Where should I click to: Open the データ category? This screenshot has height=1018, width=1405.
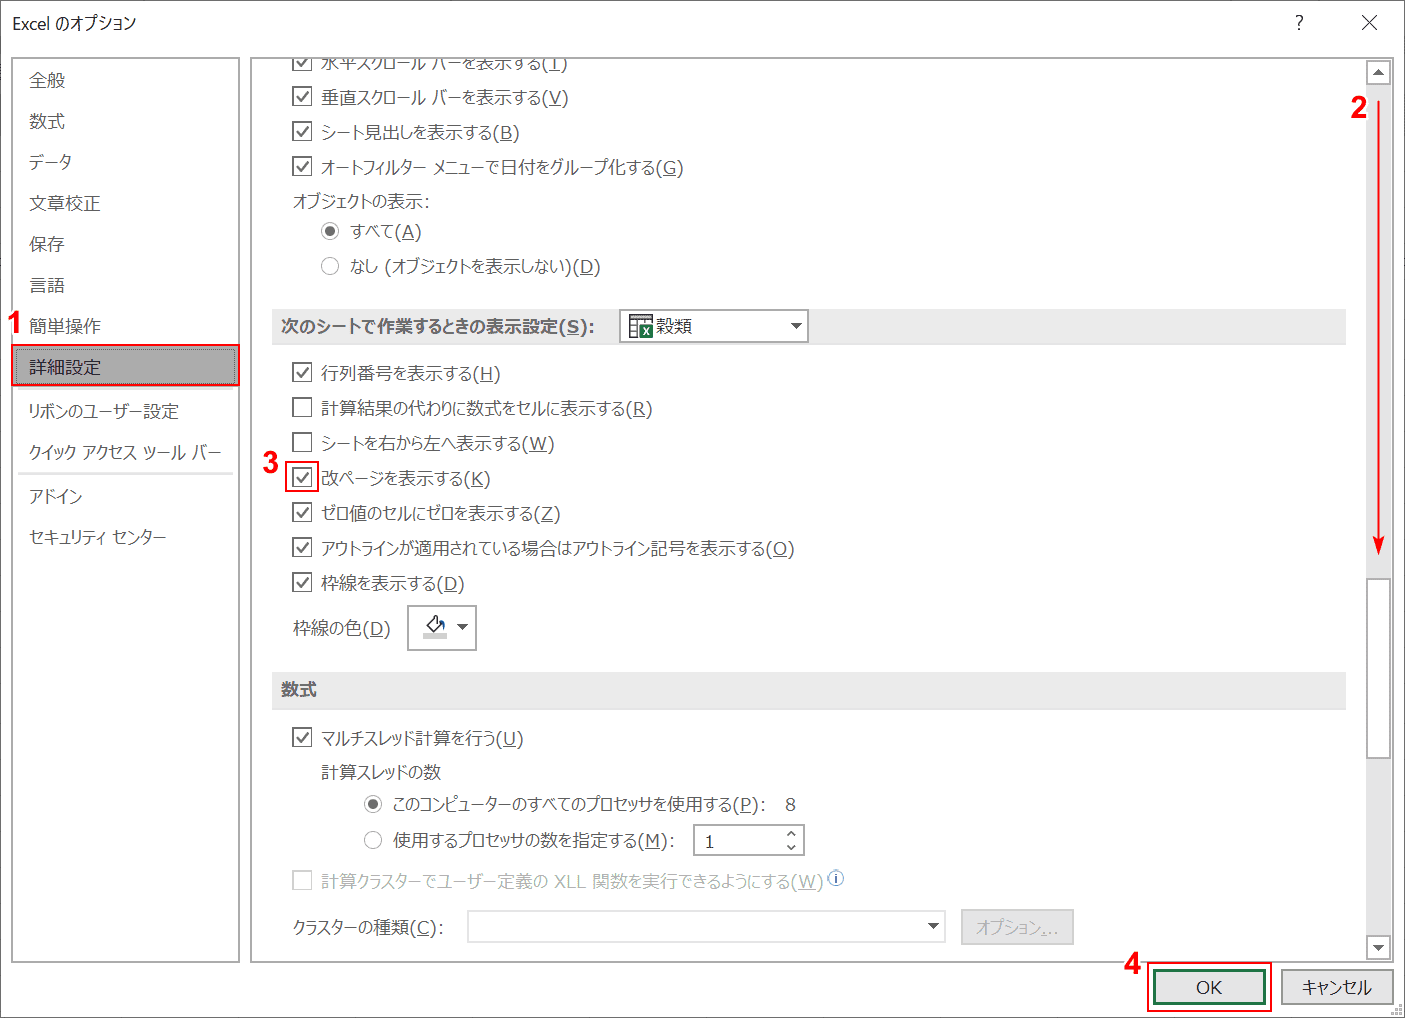pyautogui.click(x=126, y=162)
